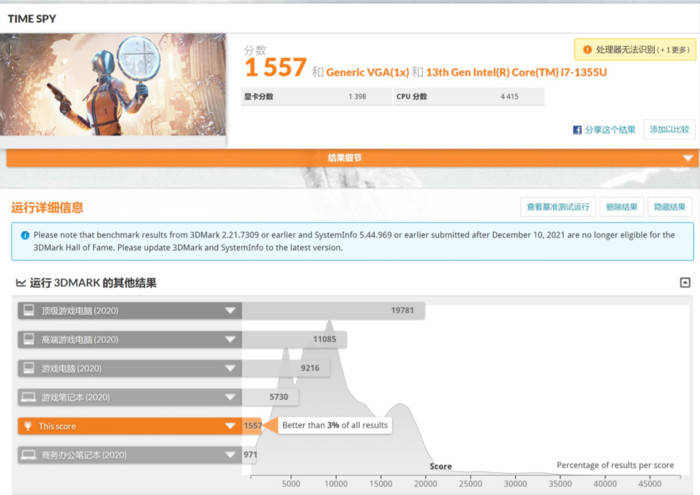Click the 9216 score bar value
Screen dimensions: 700x495
coord(310,368)
